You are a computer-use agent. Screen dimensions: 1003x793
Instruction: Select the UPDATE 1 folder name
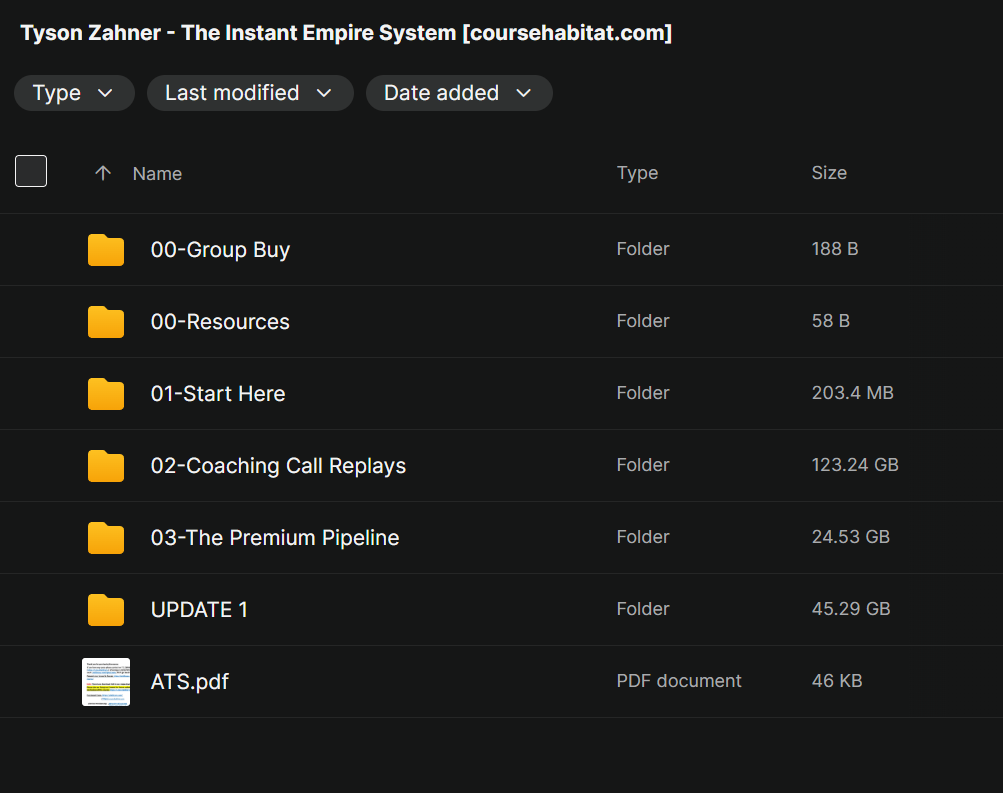199,609
